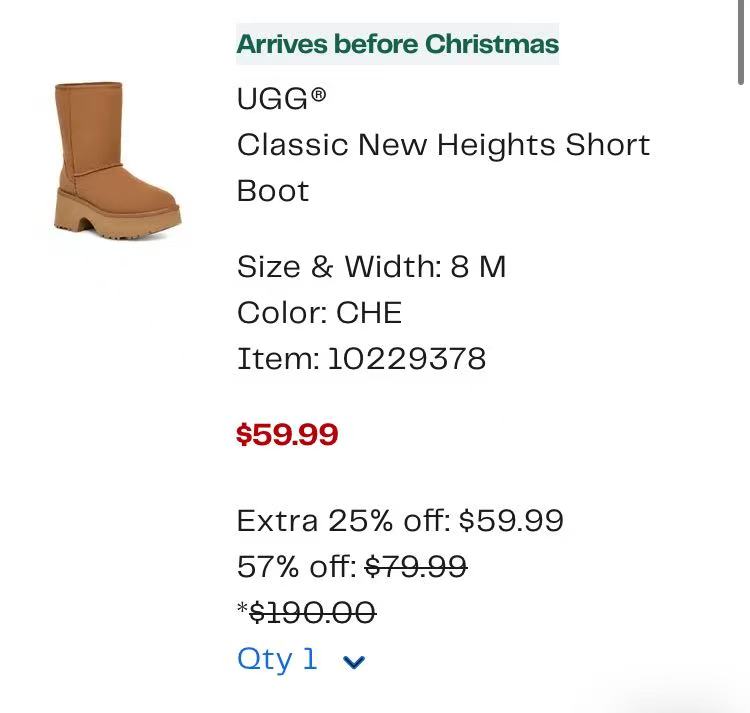
Task: Click the red $59.99 sale price
Action: [287, 435]
